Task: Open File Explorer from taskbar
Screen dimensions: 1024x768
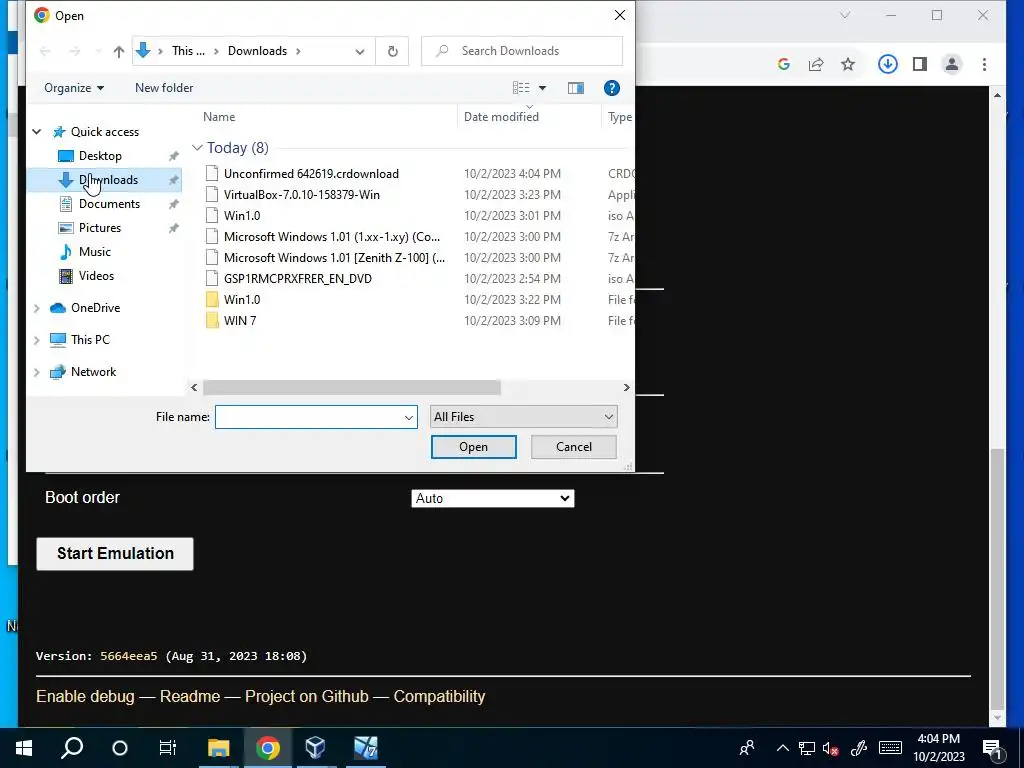Action: click(218, 748)
